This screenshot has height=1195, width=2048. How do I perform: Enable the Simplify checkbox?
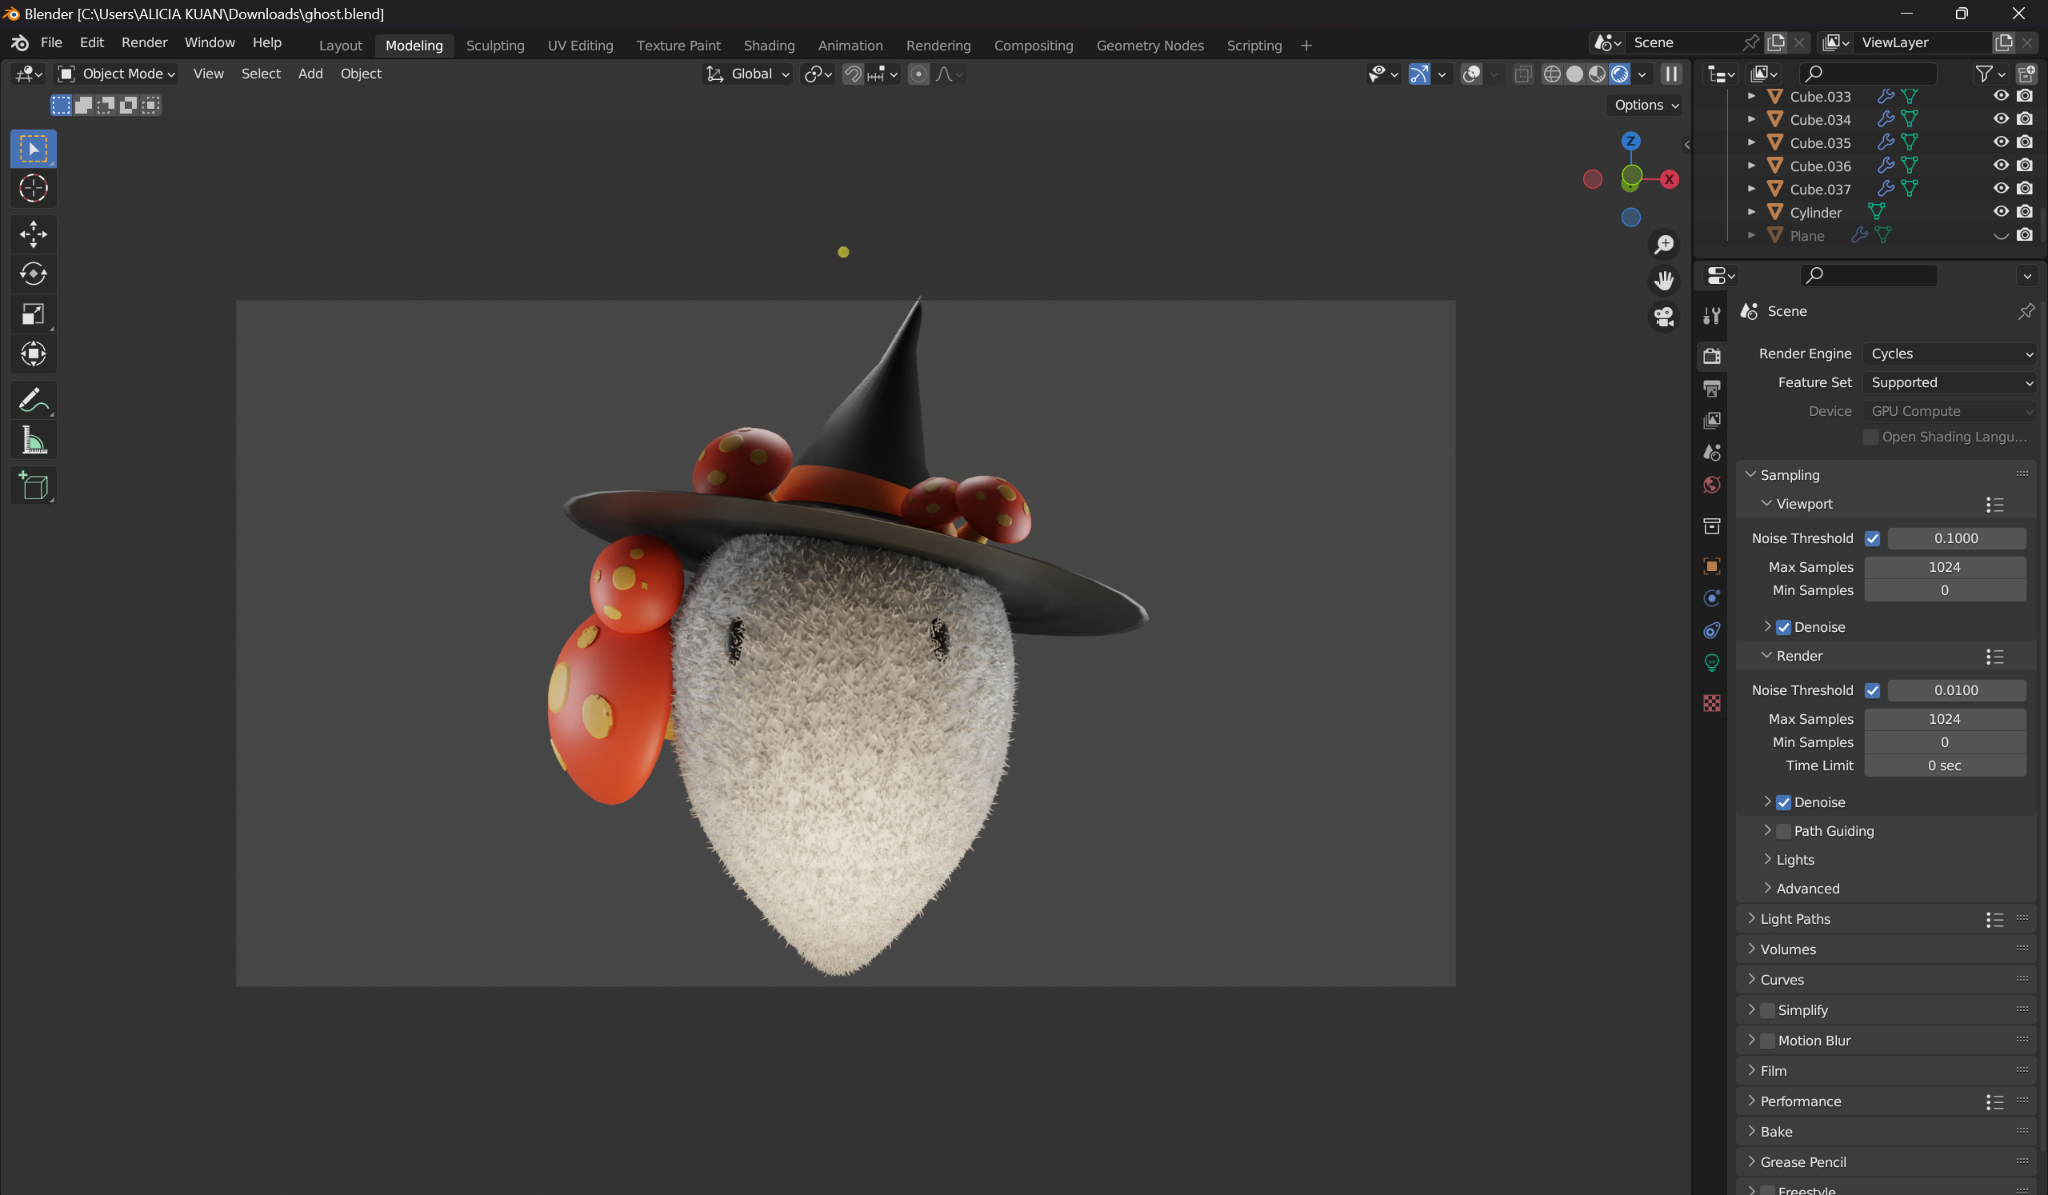click(1768, 1010)
